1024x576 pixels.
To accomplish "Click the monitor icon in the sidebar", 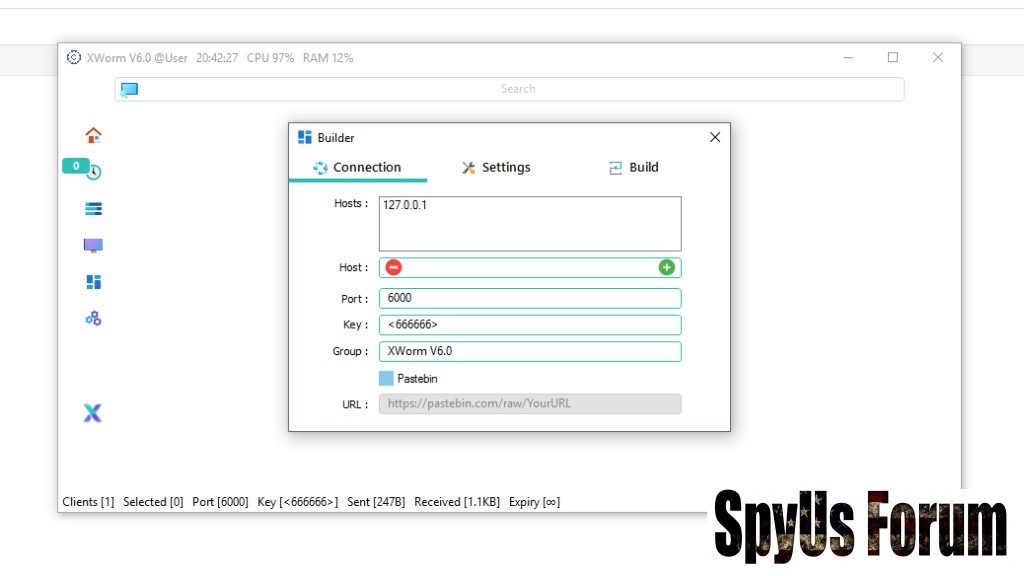I will (x=93, y=245).
